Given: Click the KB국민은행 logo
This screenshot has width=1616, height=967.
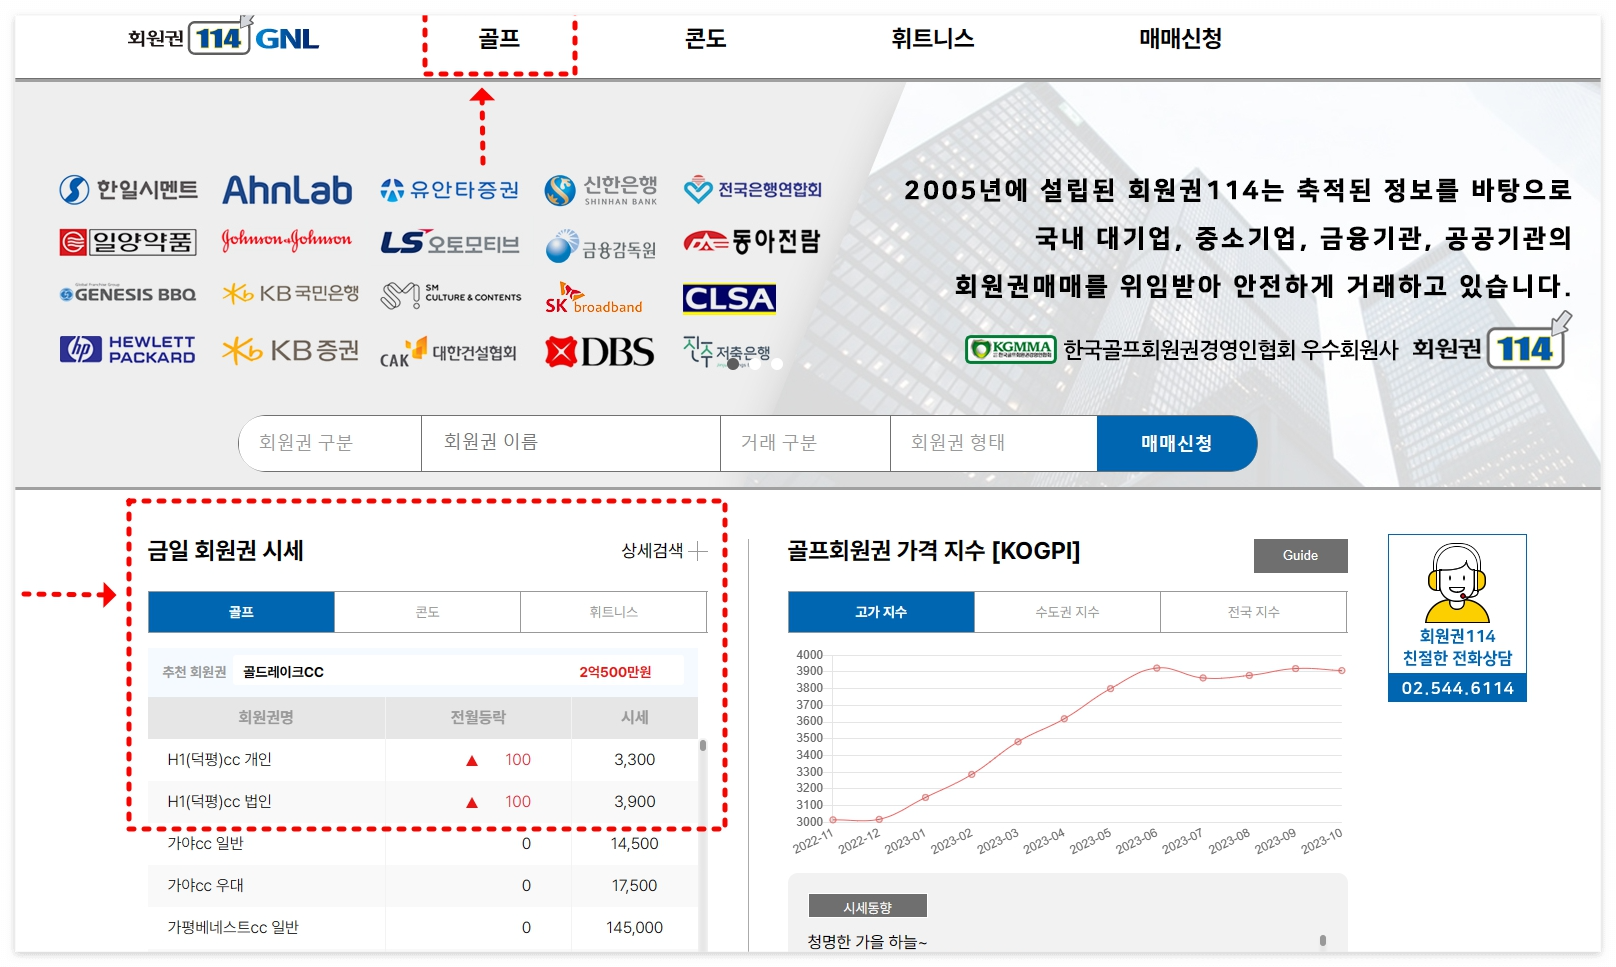Looking at the screenshot, I should click(x=290, y=293).
